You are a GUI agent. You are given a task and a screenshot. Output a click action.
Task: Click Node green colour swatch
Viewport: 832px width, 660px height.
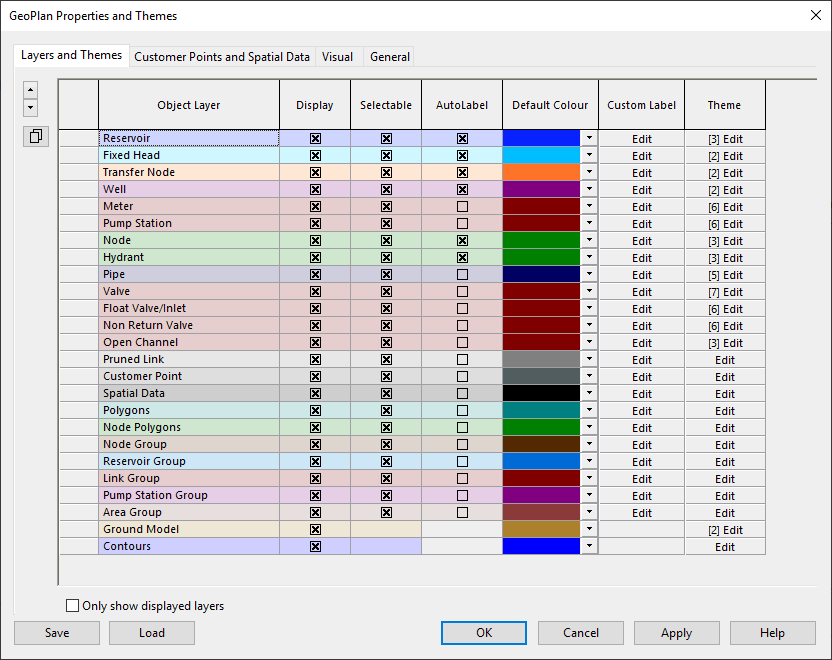point(541,240)
